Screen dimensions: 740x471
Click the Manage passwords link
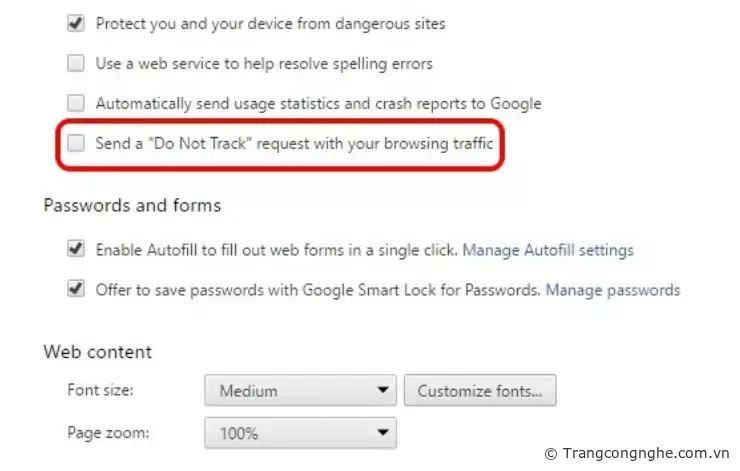(x=612, y=290)
